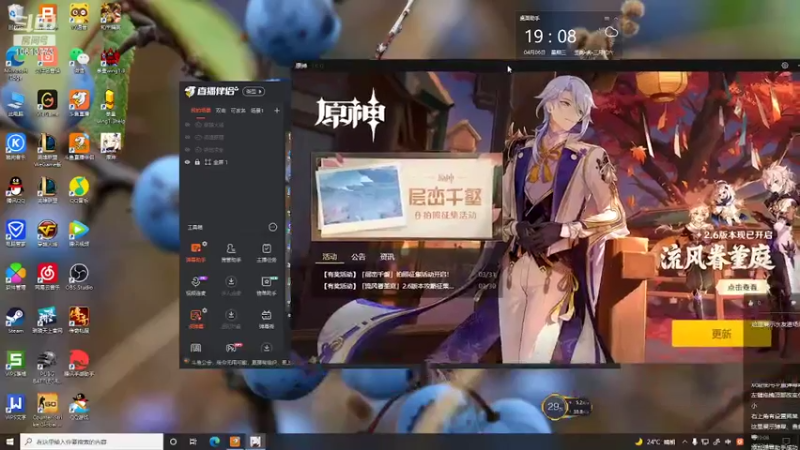800x450 pixels.
Task: Click the 19:08 time on the desktop clock widget
Action: [x=550, y=36]
